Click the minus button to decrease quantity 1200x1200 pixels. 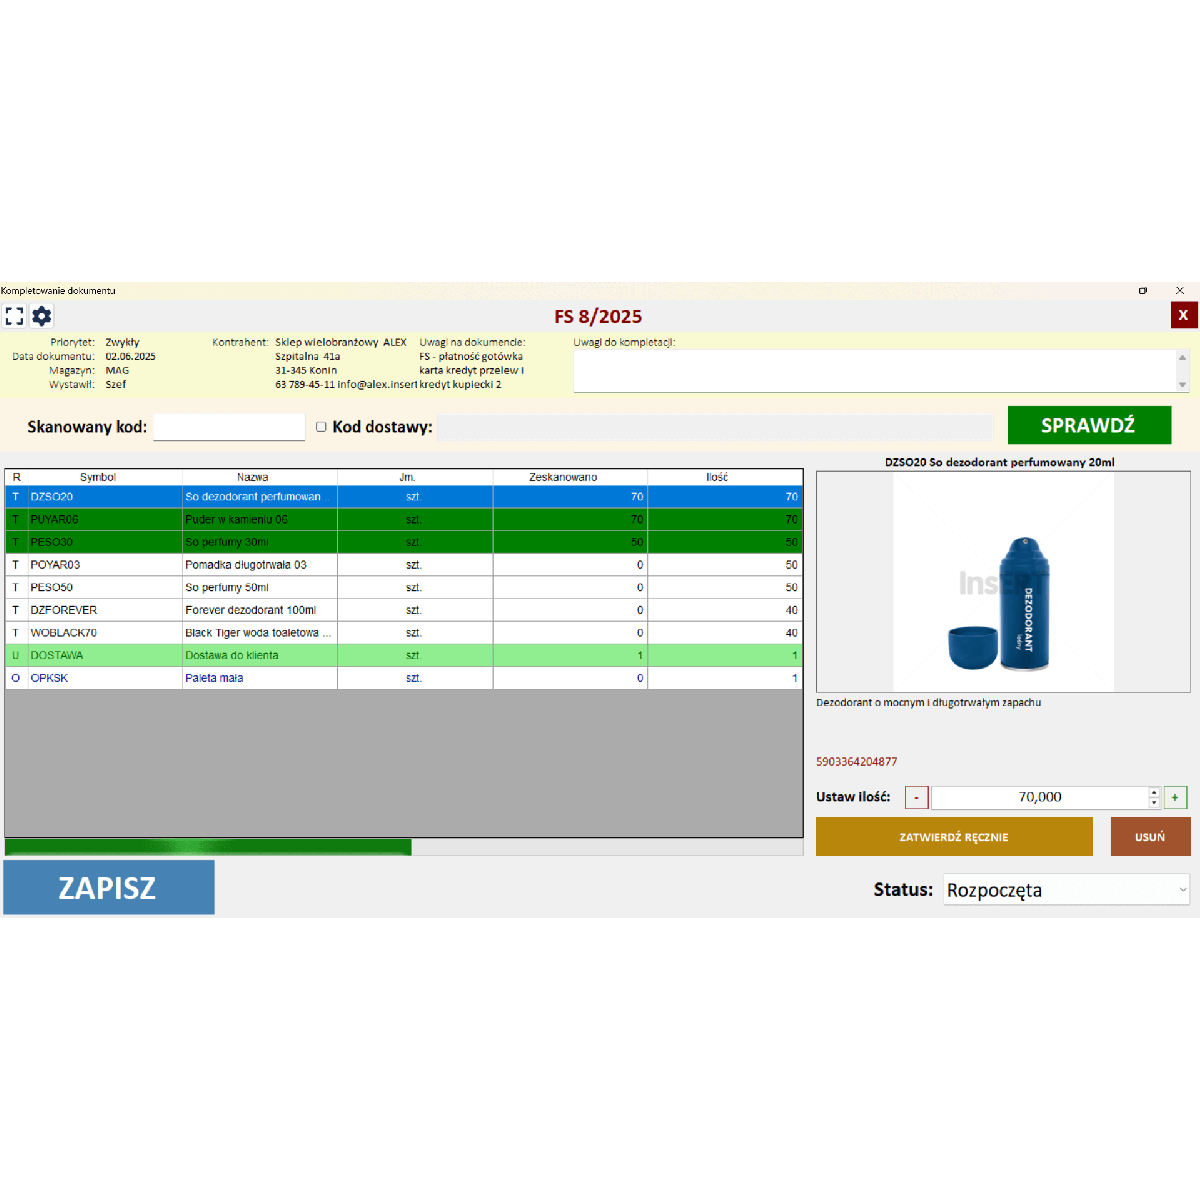(916, 797)
